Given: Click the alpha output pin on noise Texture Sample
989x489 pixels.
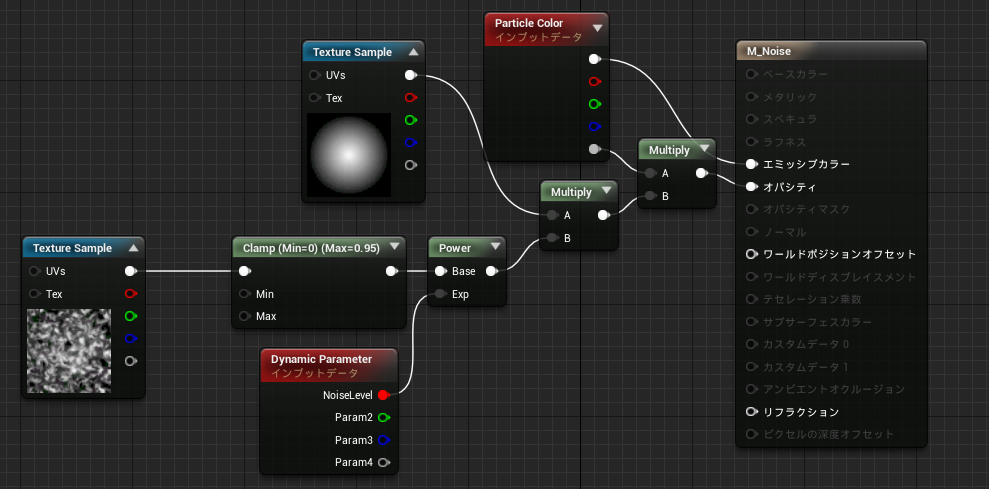Looking at the screenshot, I should (x=131, y=361).
